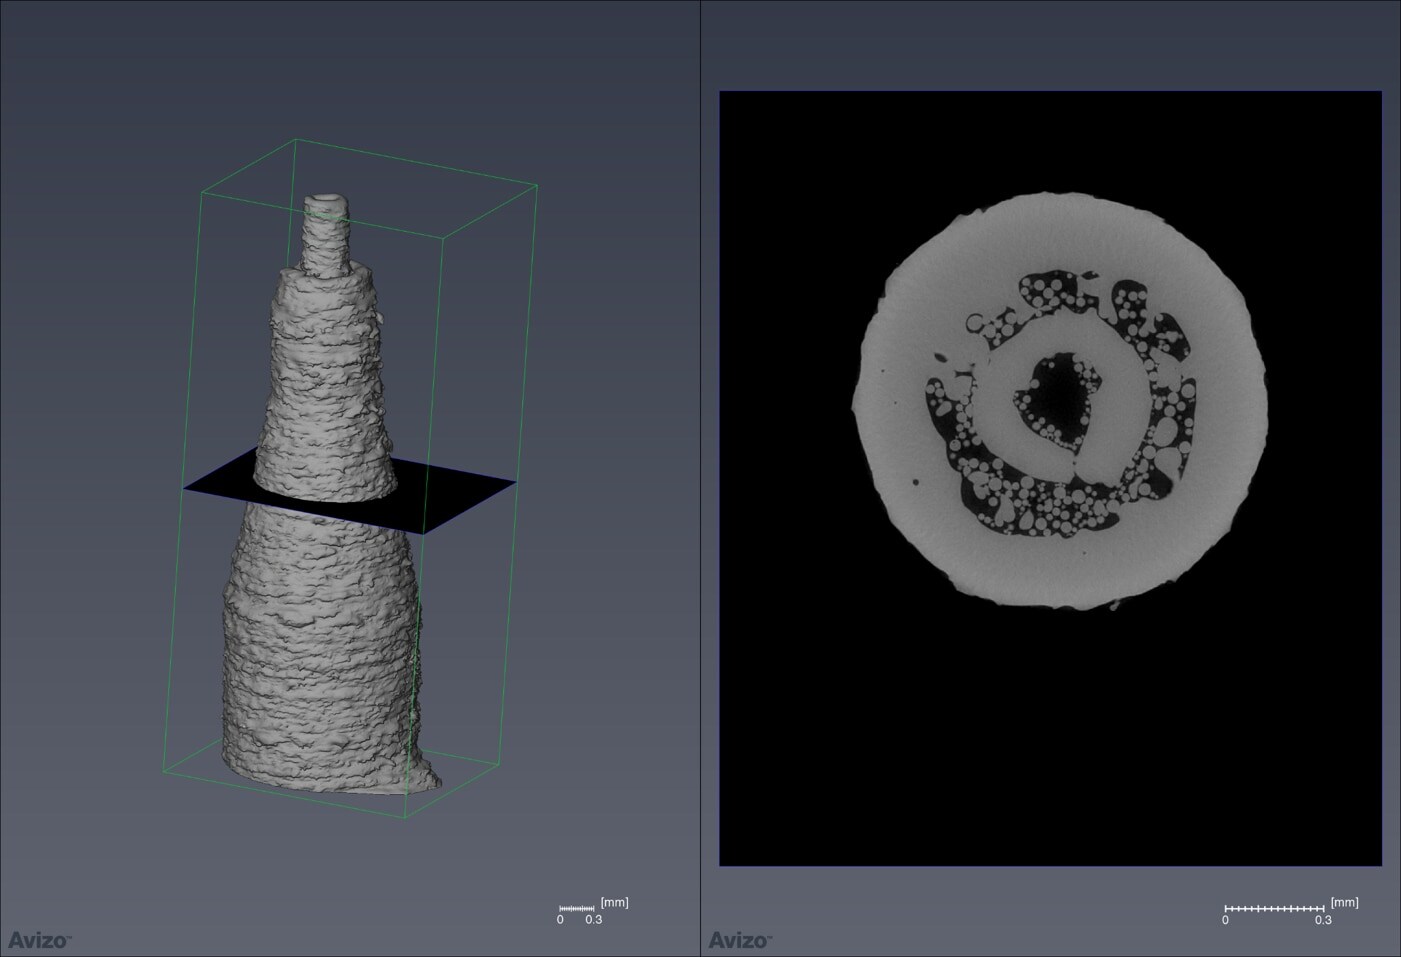Click the top corner of the green bounding box
Screen dimensions: 1401x957
click(x=296, y=140)
